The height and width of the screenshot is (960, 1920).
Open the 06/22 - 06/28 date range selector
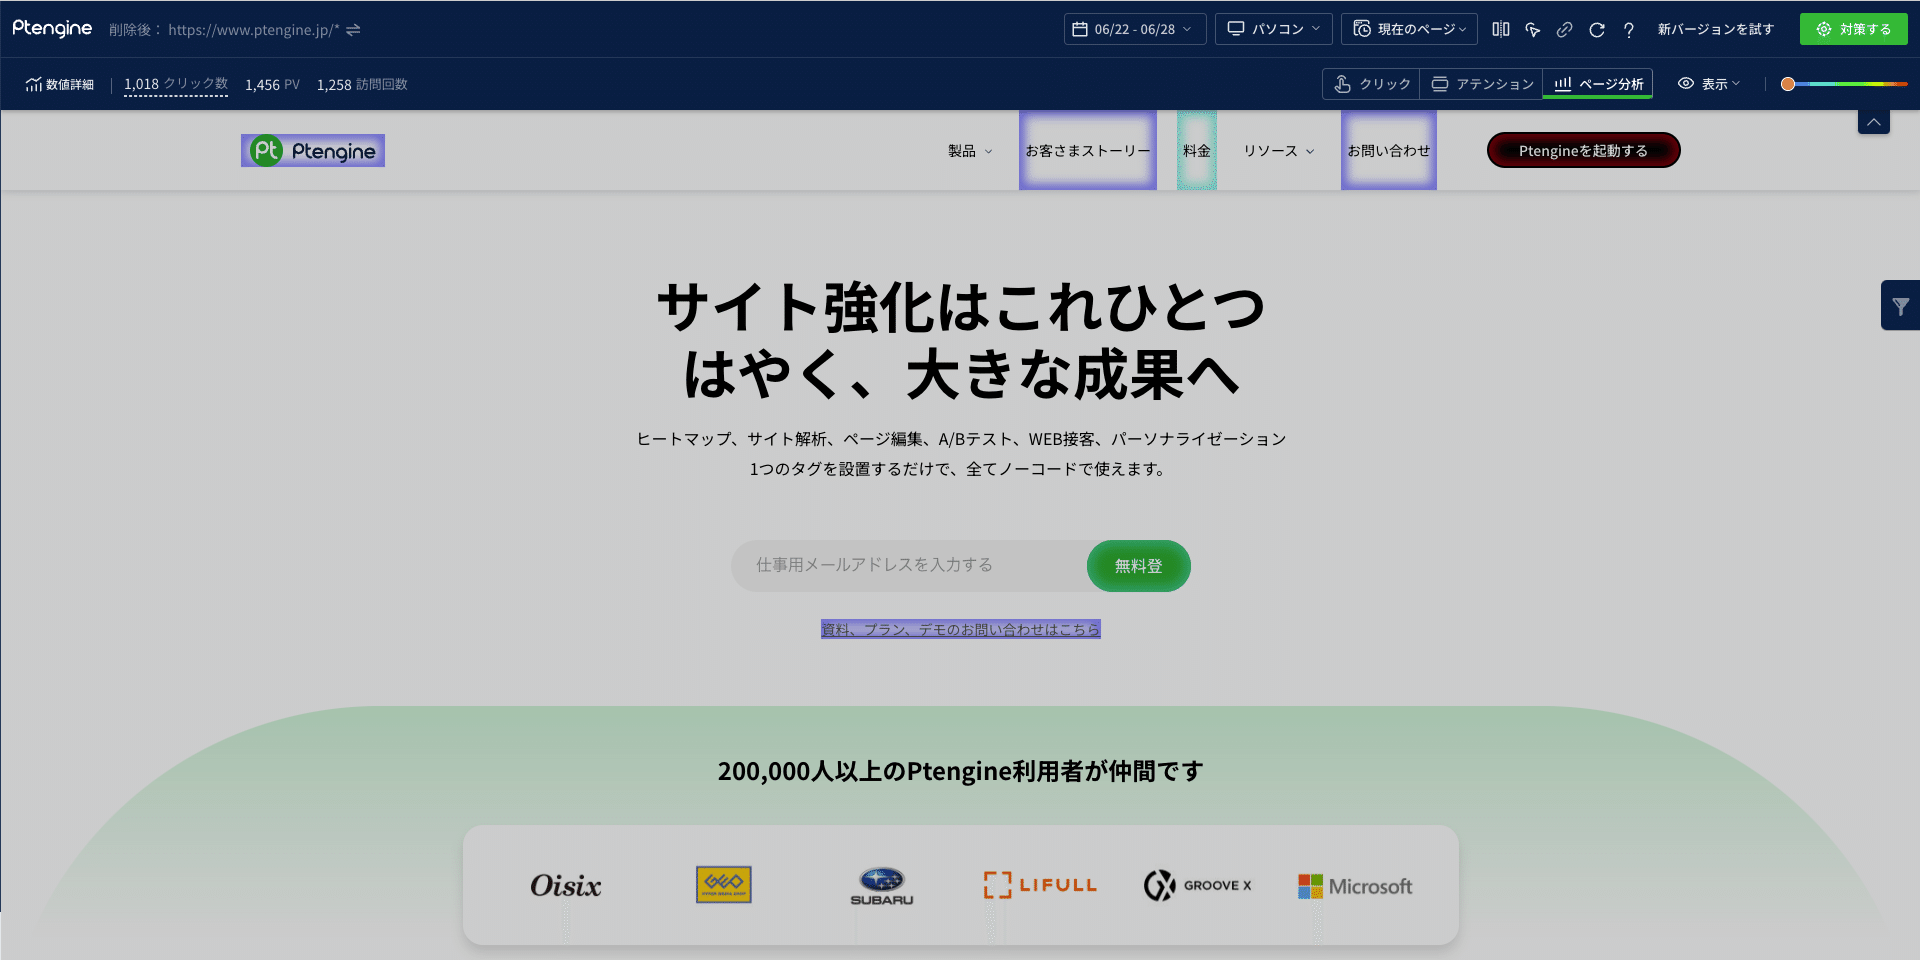click(x=1134, y=29)
